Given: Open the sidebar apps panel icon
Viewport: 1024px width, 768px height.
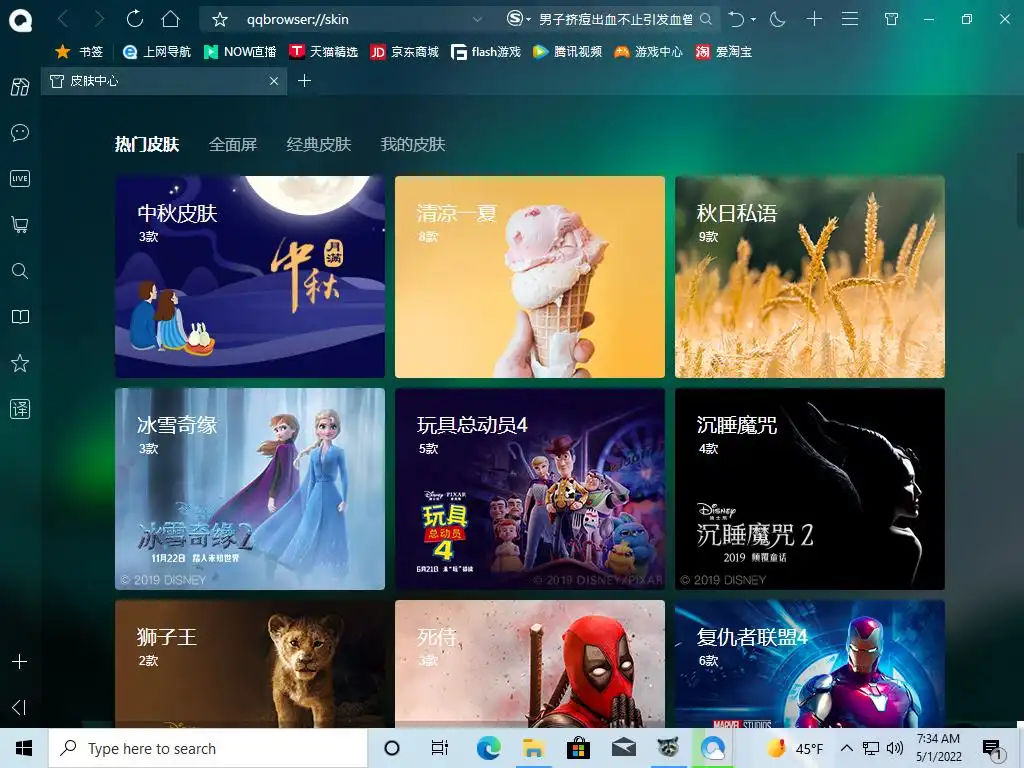Looking at the screenshot, I should (x=20, y=87).
